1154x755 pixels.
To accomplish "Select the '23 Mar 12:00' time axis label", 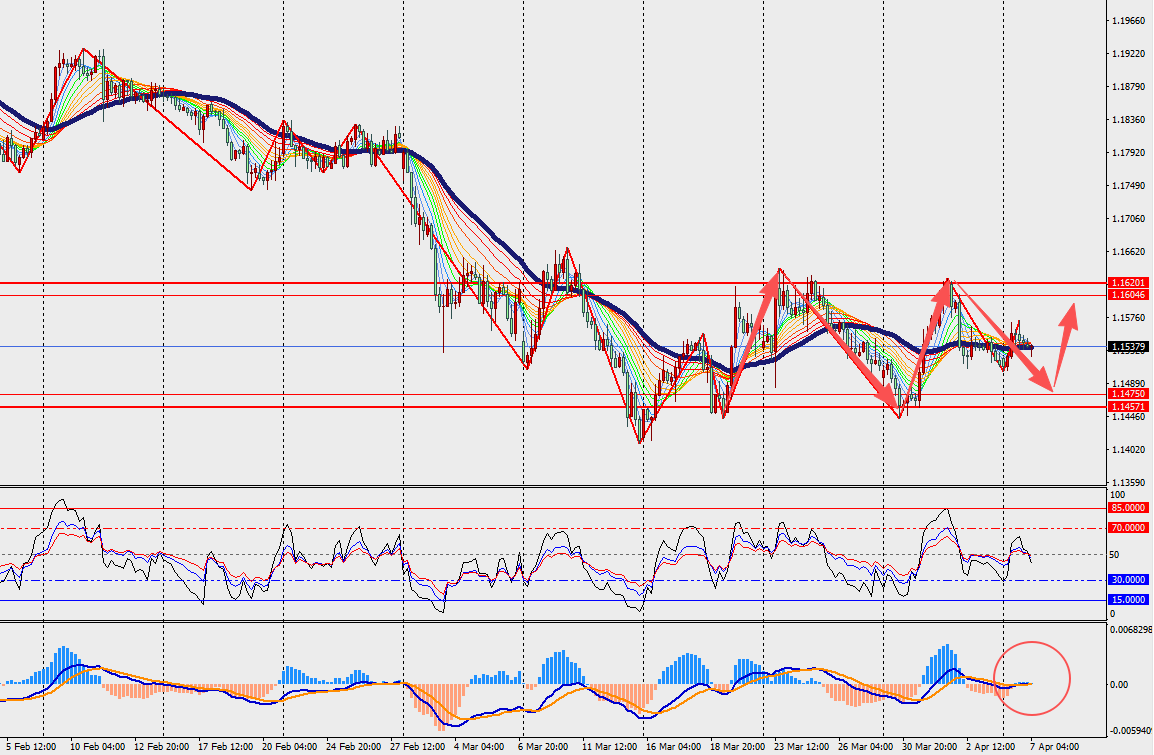I will pyautogui.click(x=802, y=746).
